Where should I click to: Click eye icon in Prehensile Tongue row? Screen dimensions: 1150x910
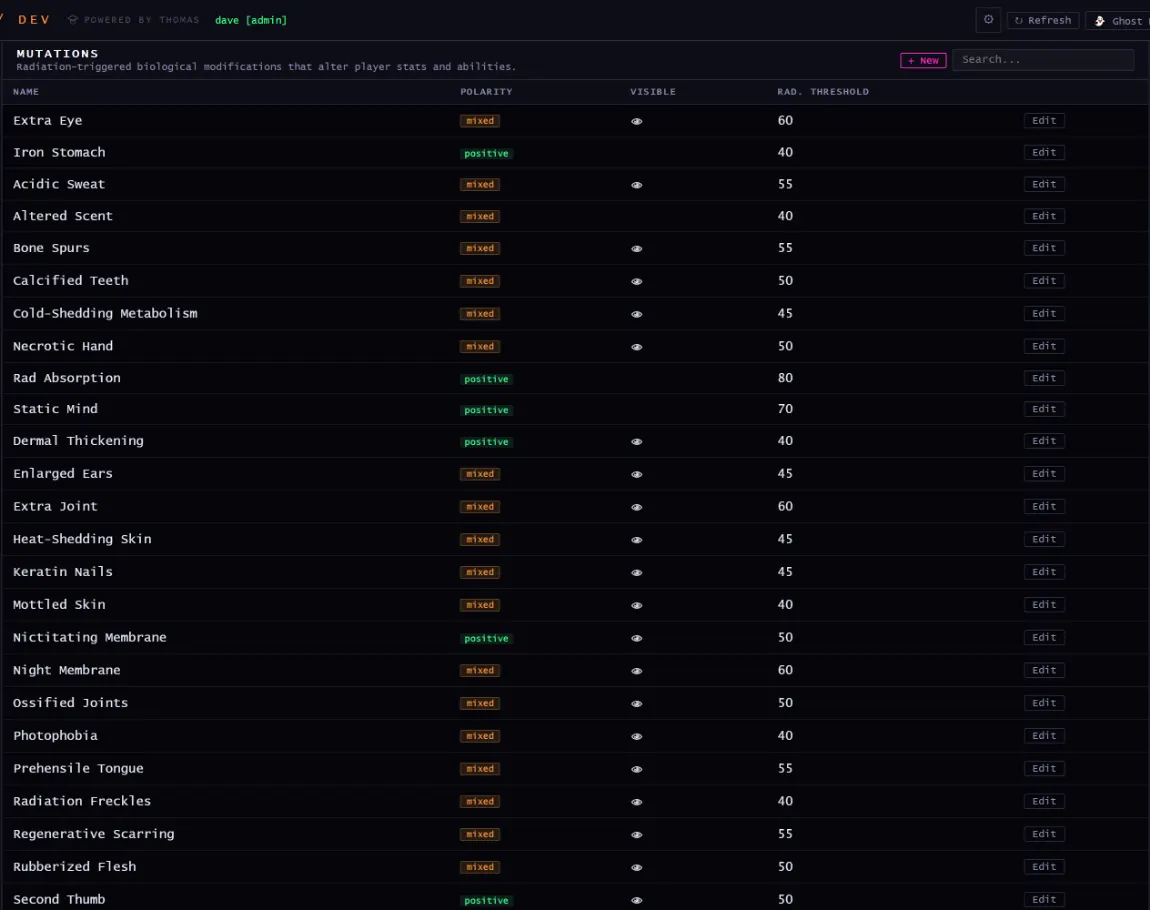pyautogui.click(x=636, y=769)
